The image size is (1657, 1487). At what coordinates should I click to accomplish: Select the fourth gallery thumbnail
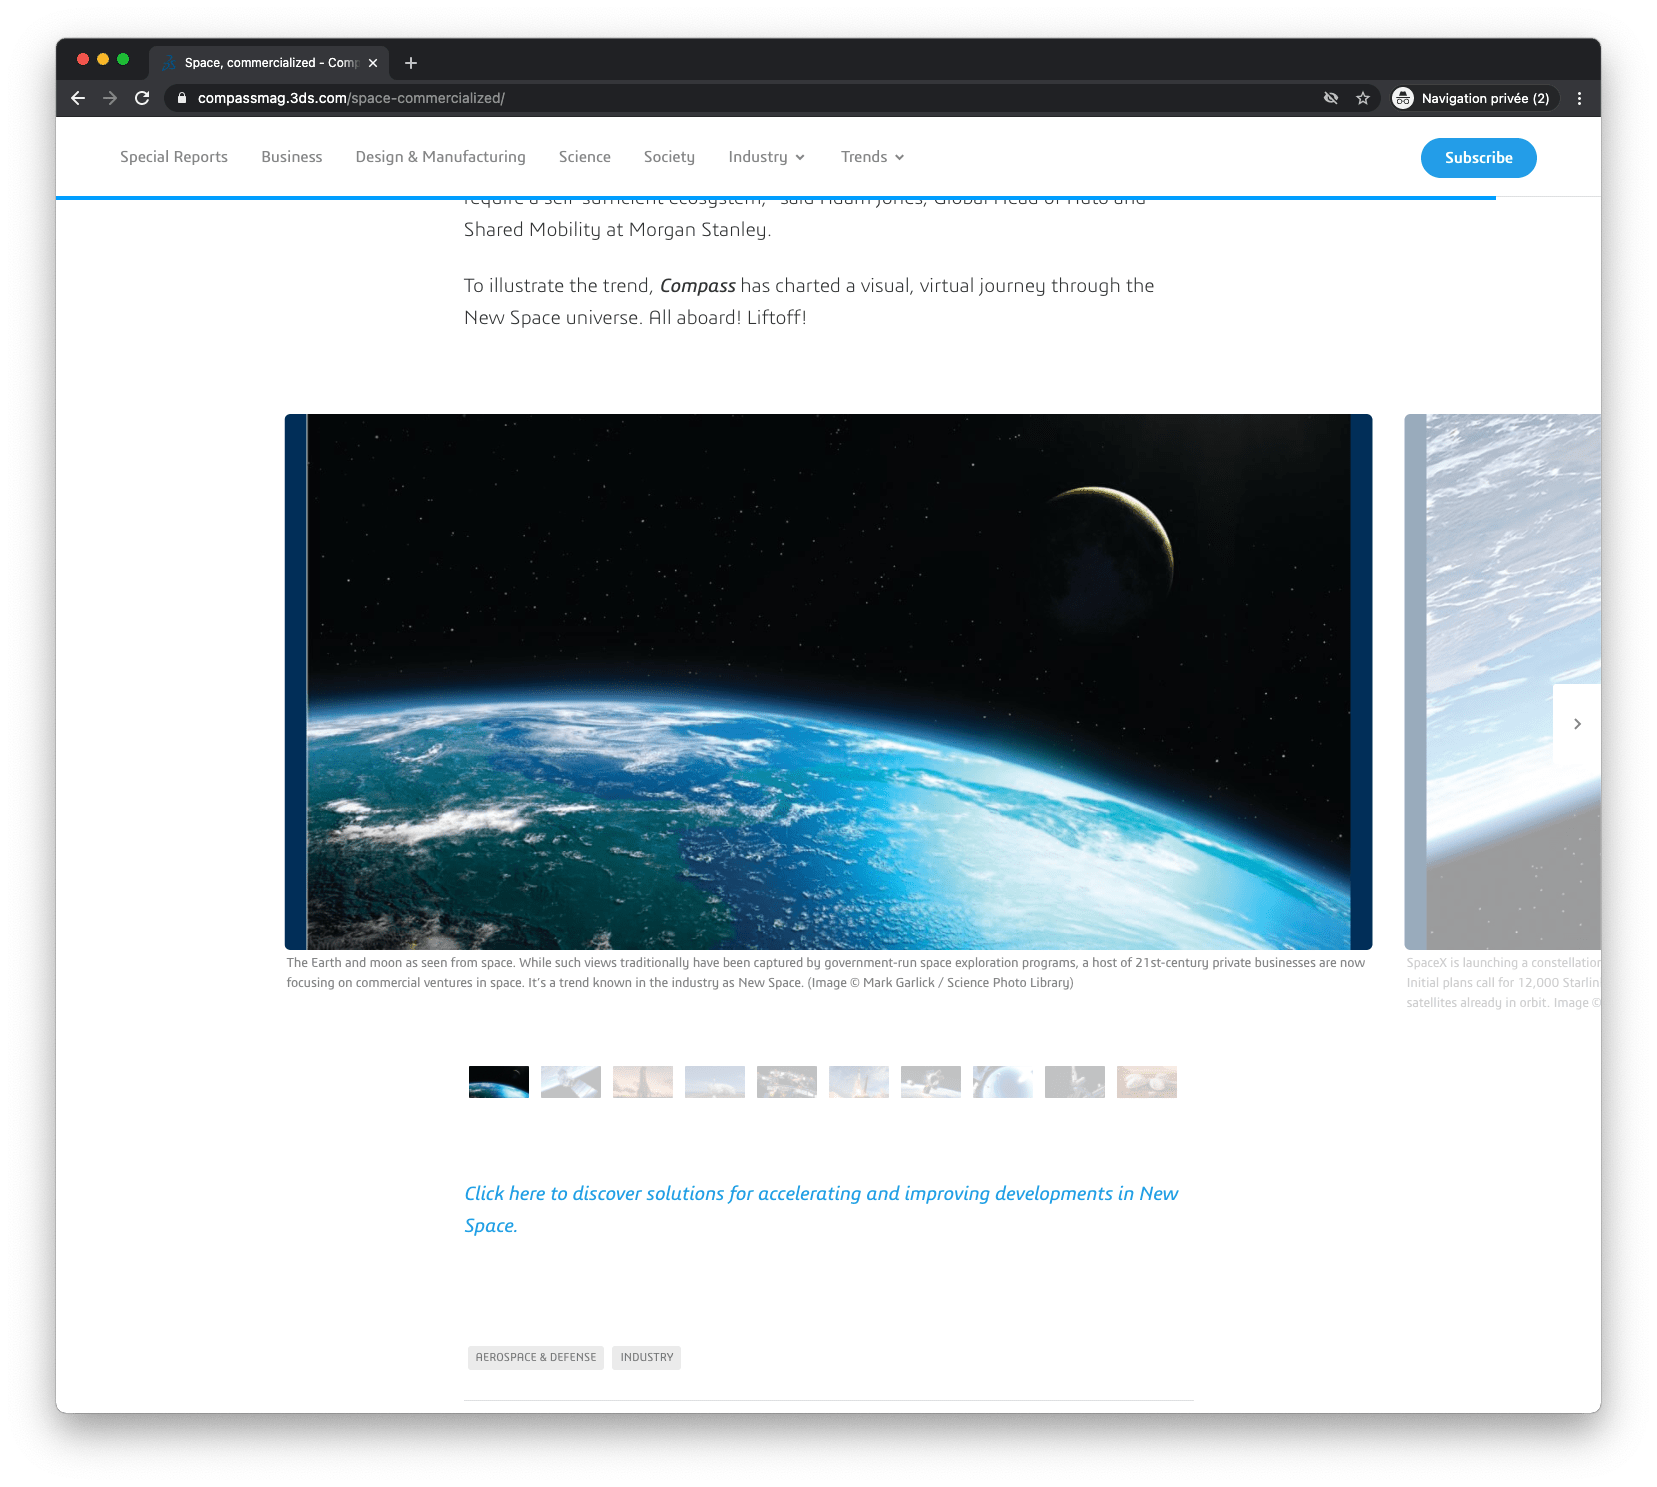(x=715, y=1082)
